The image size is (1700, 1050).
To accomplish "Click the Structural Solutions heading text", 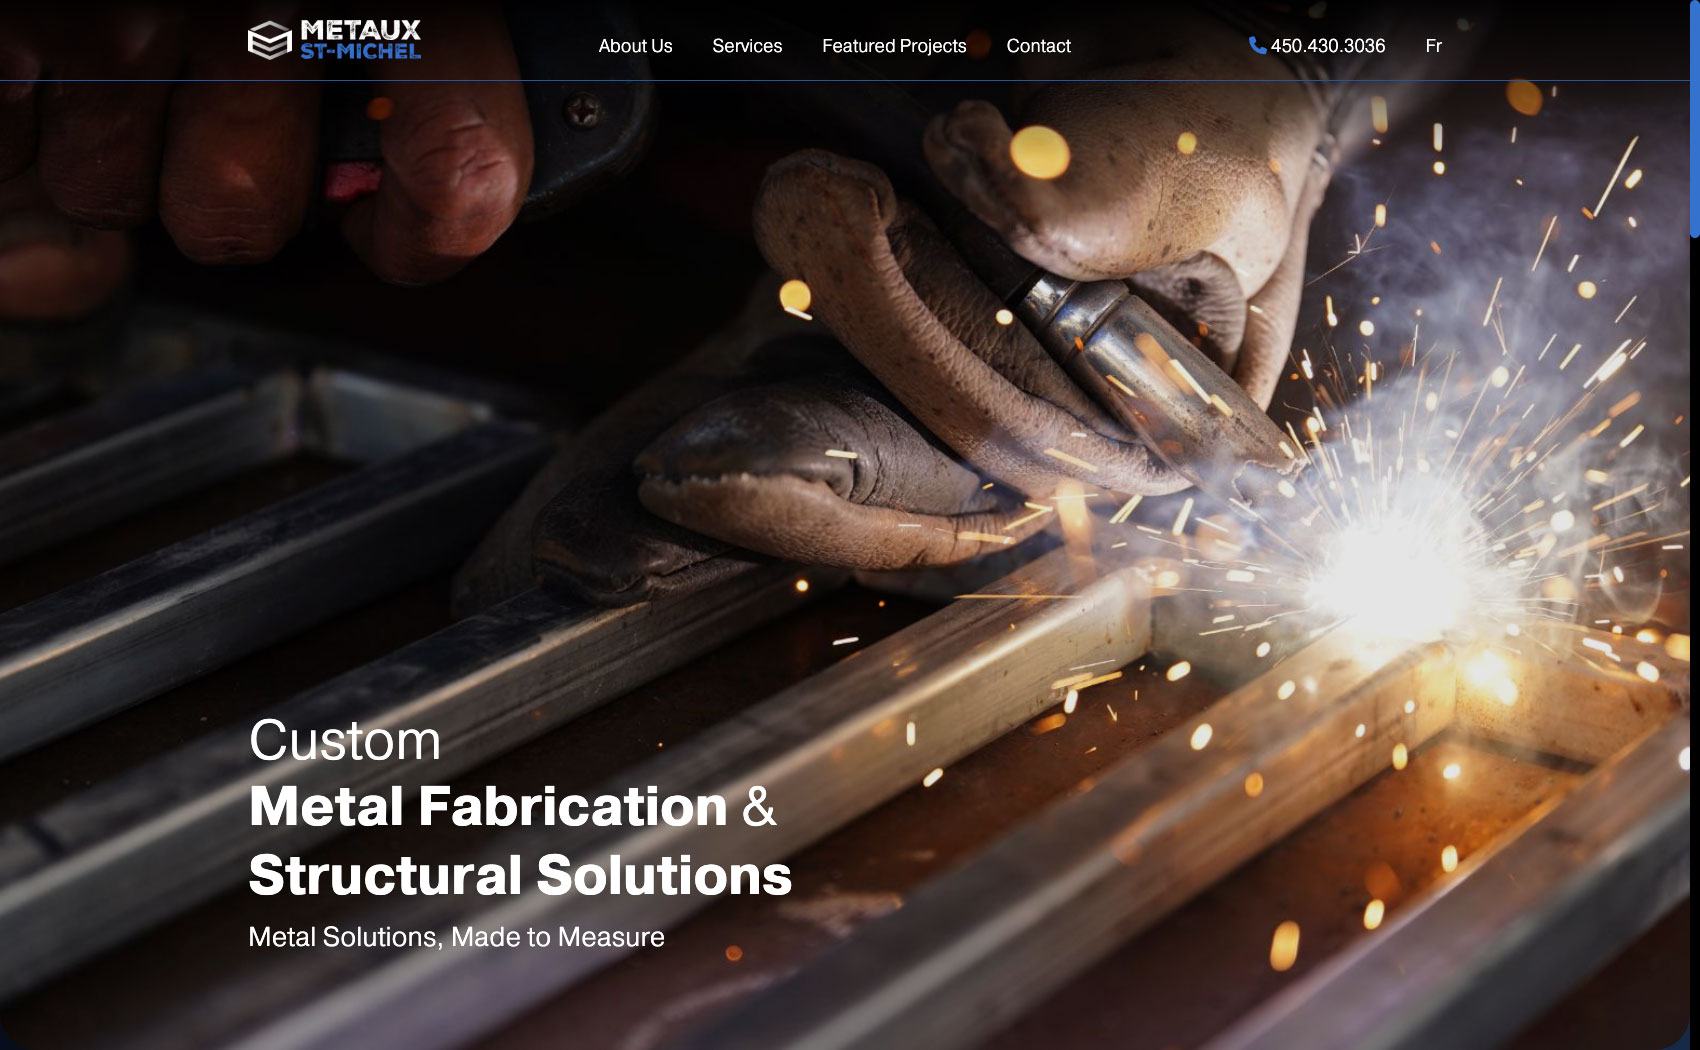I will [x=520, y=875].
